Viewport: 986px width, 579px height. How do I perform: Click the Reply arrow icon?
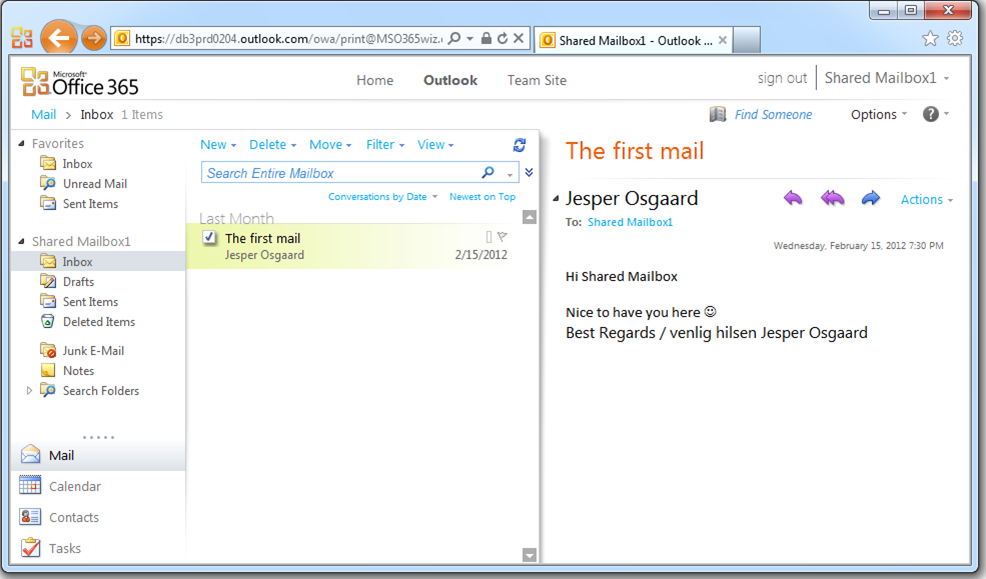793,199
